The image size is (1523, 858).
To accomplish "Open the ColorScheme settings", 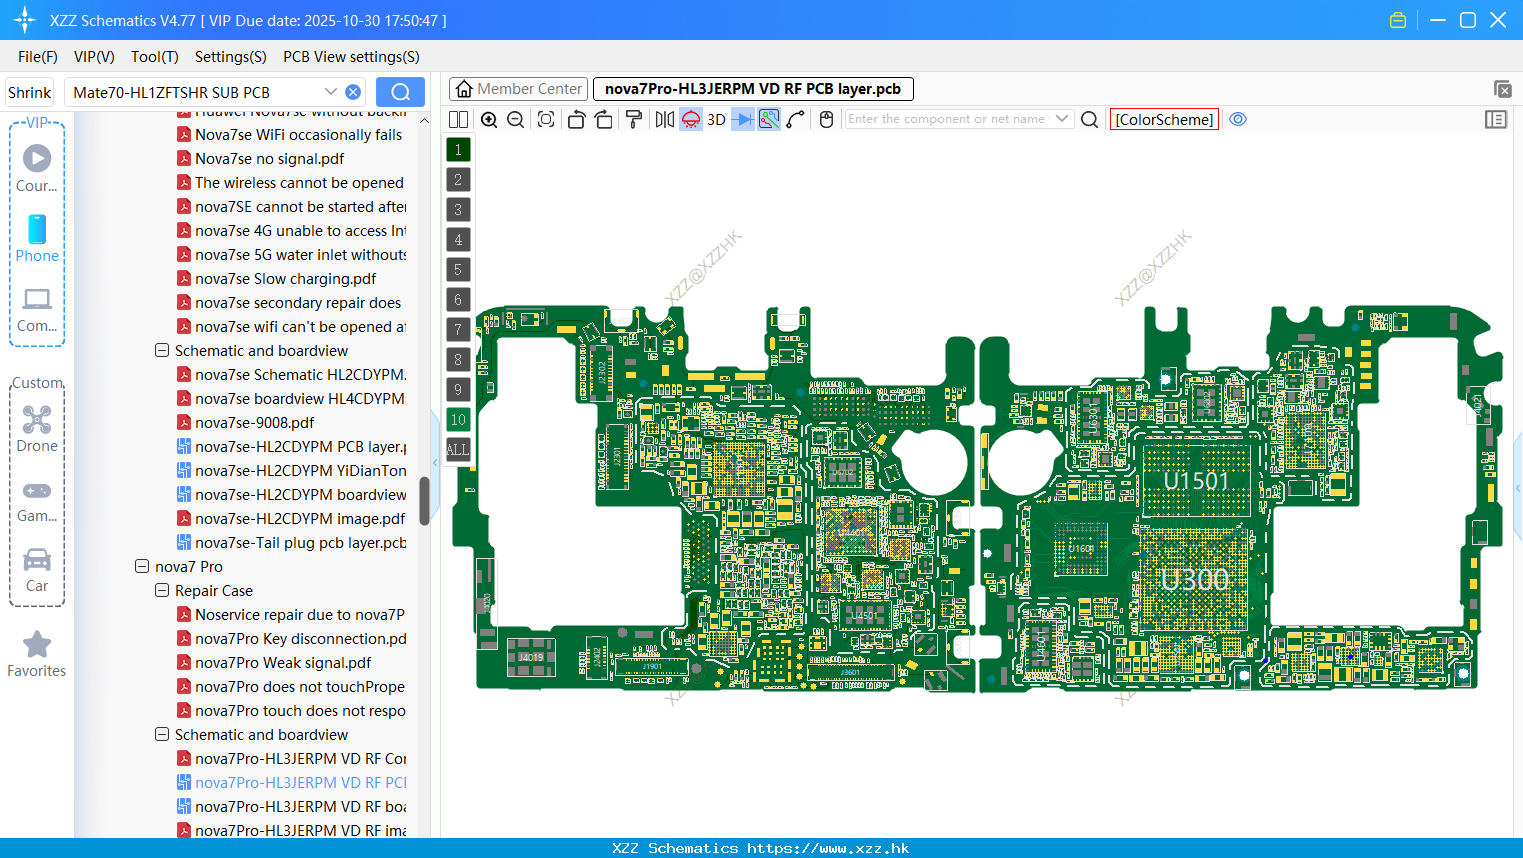I will coord(1164,119).
